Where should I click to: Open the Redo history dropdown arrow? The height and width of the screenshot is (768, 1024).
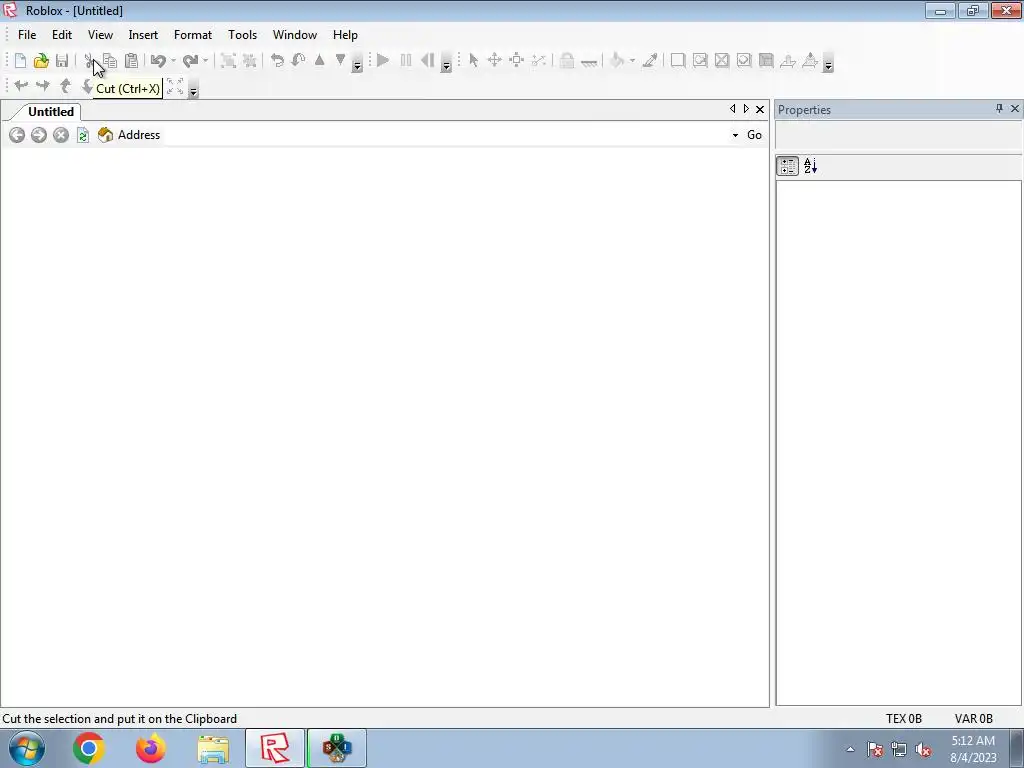[x=205, y=61]
